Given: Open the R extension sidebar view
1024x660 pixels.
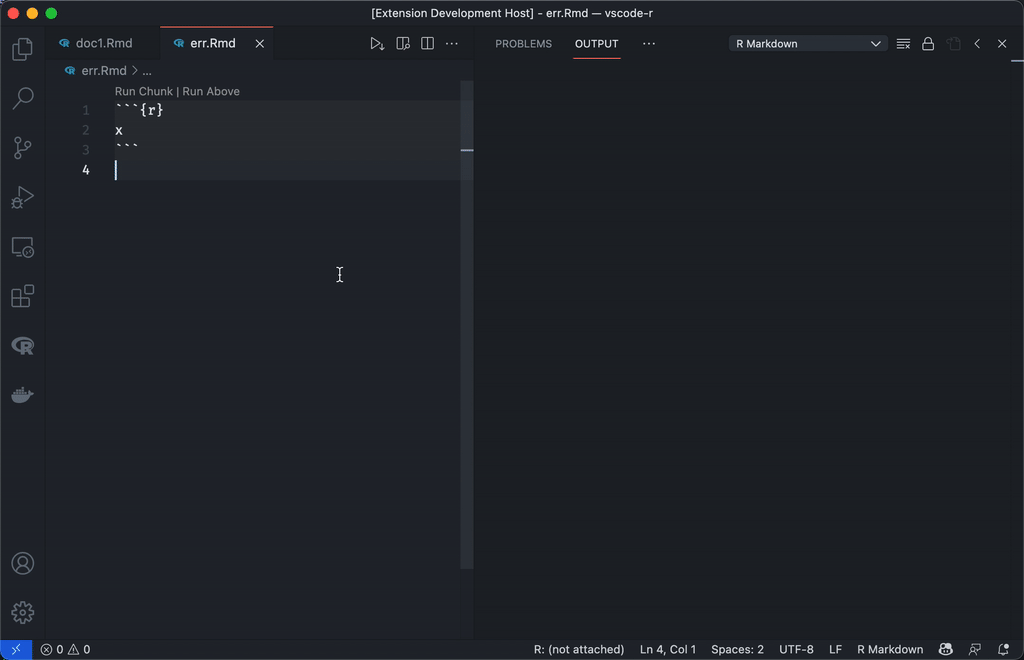Looking at the screenshot, I should click(x=22, y=346).
